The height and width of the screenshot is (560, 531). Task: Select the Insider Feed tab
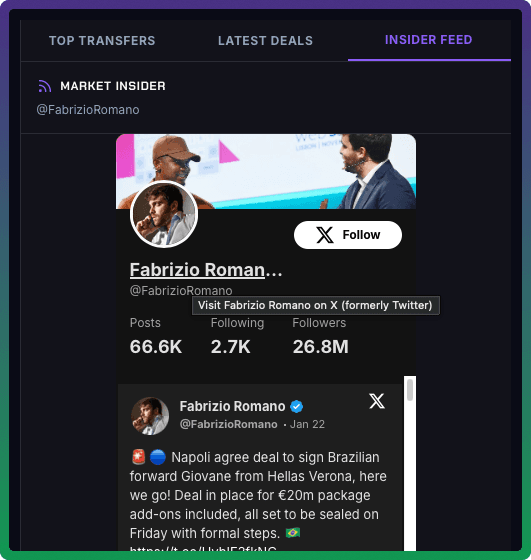[x=429, y=40]
